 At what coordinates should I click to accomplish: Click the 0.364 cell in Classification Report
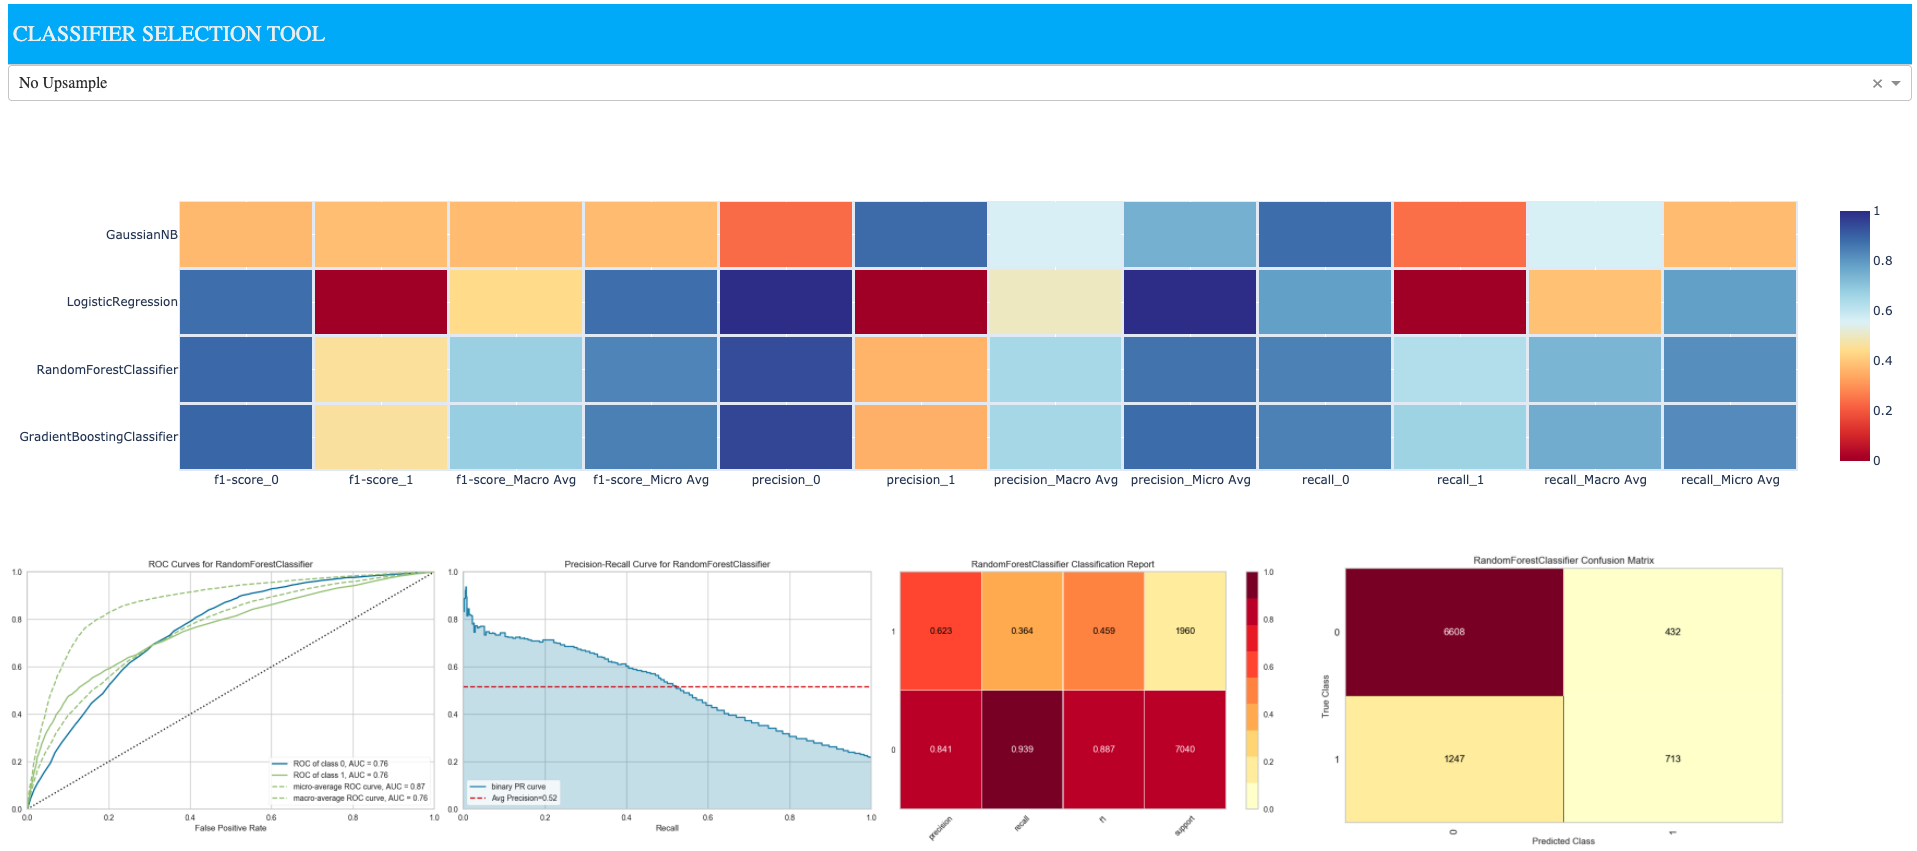1022,631
